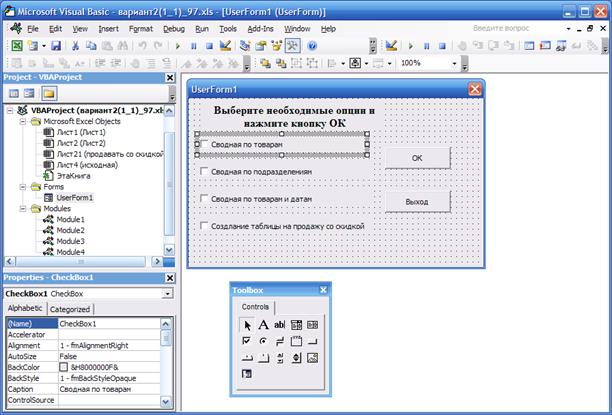Select the Label control in Toolbox
Viewport: 612px width, 415px height.
pyautogui.click(x=263, y=324)
